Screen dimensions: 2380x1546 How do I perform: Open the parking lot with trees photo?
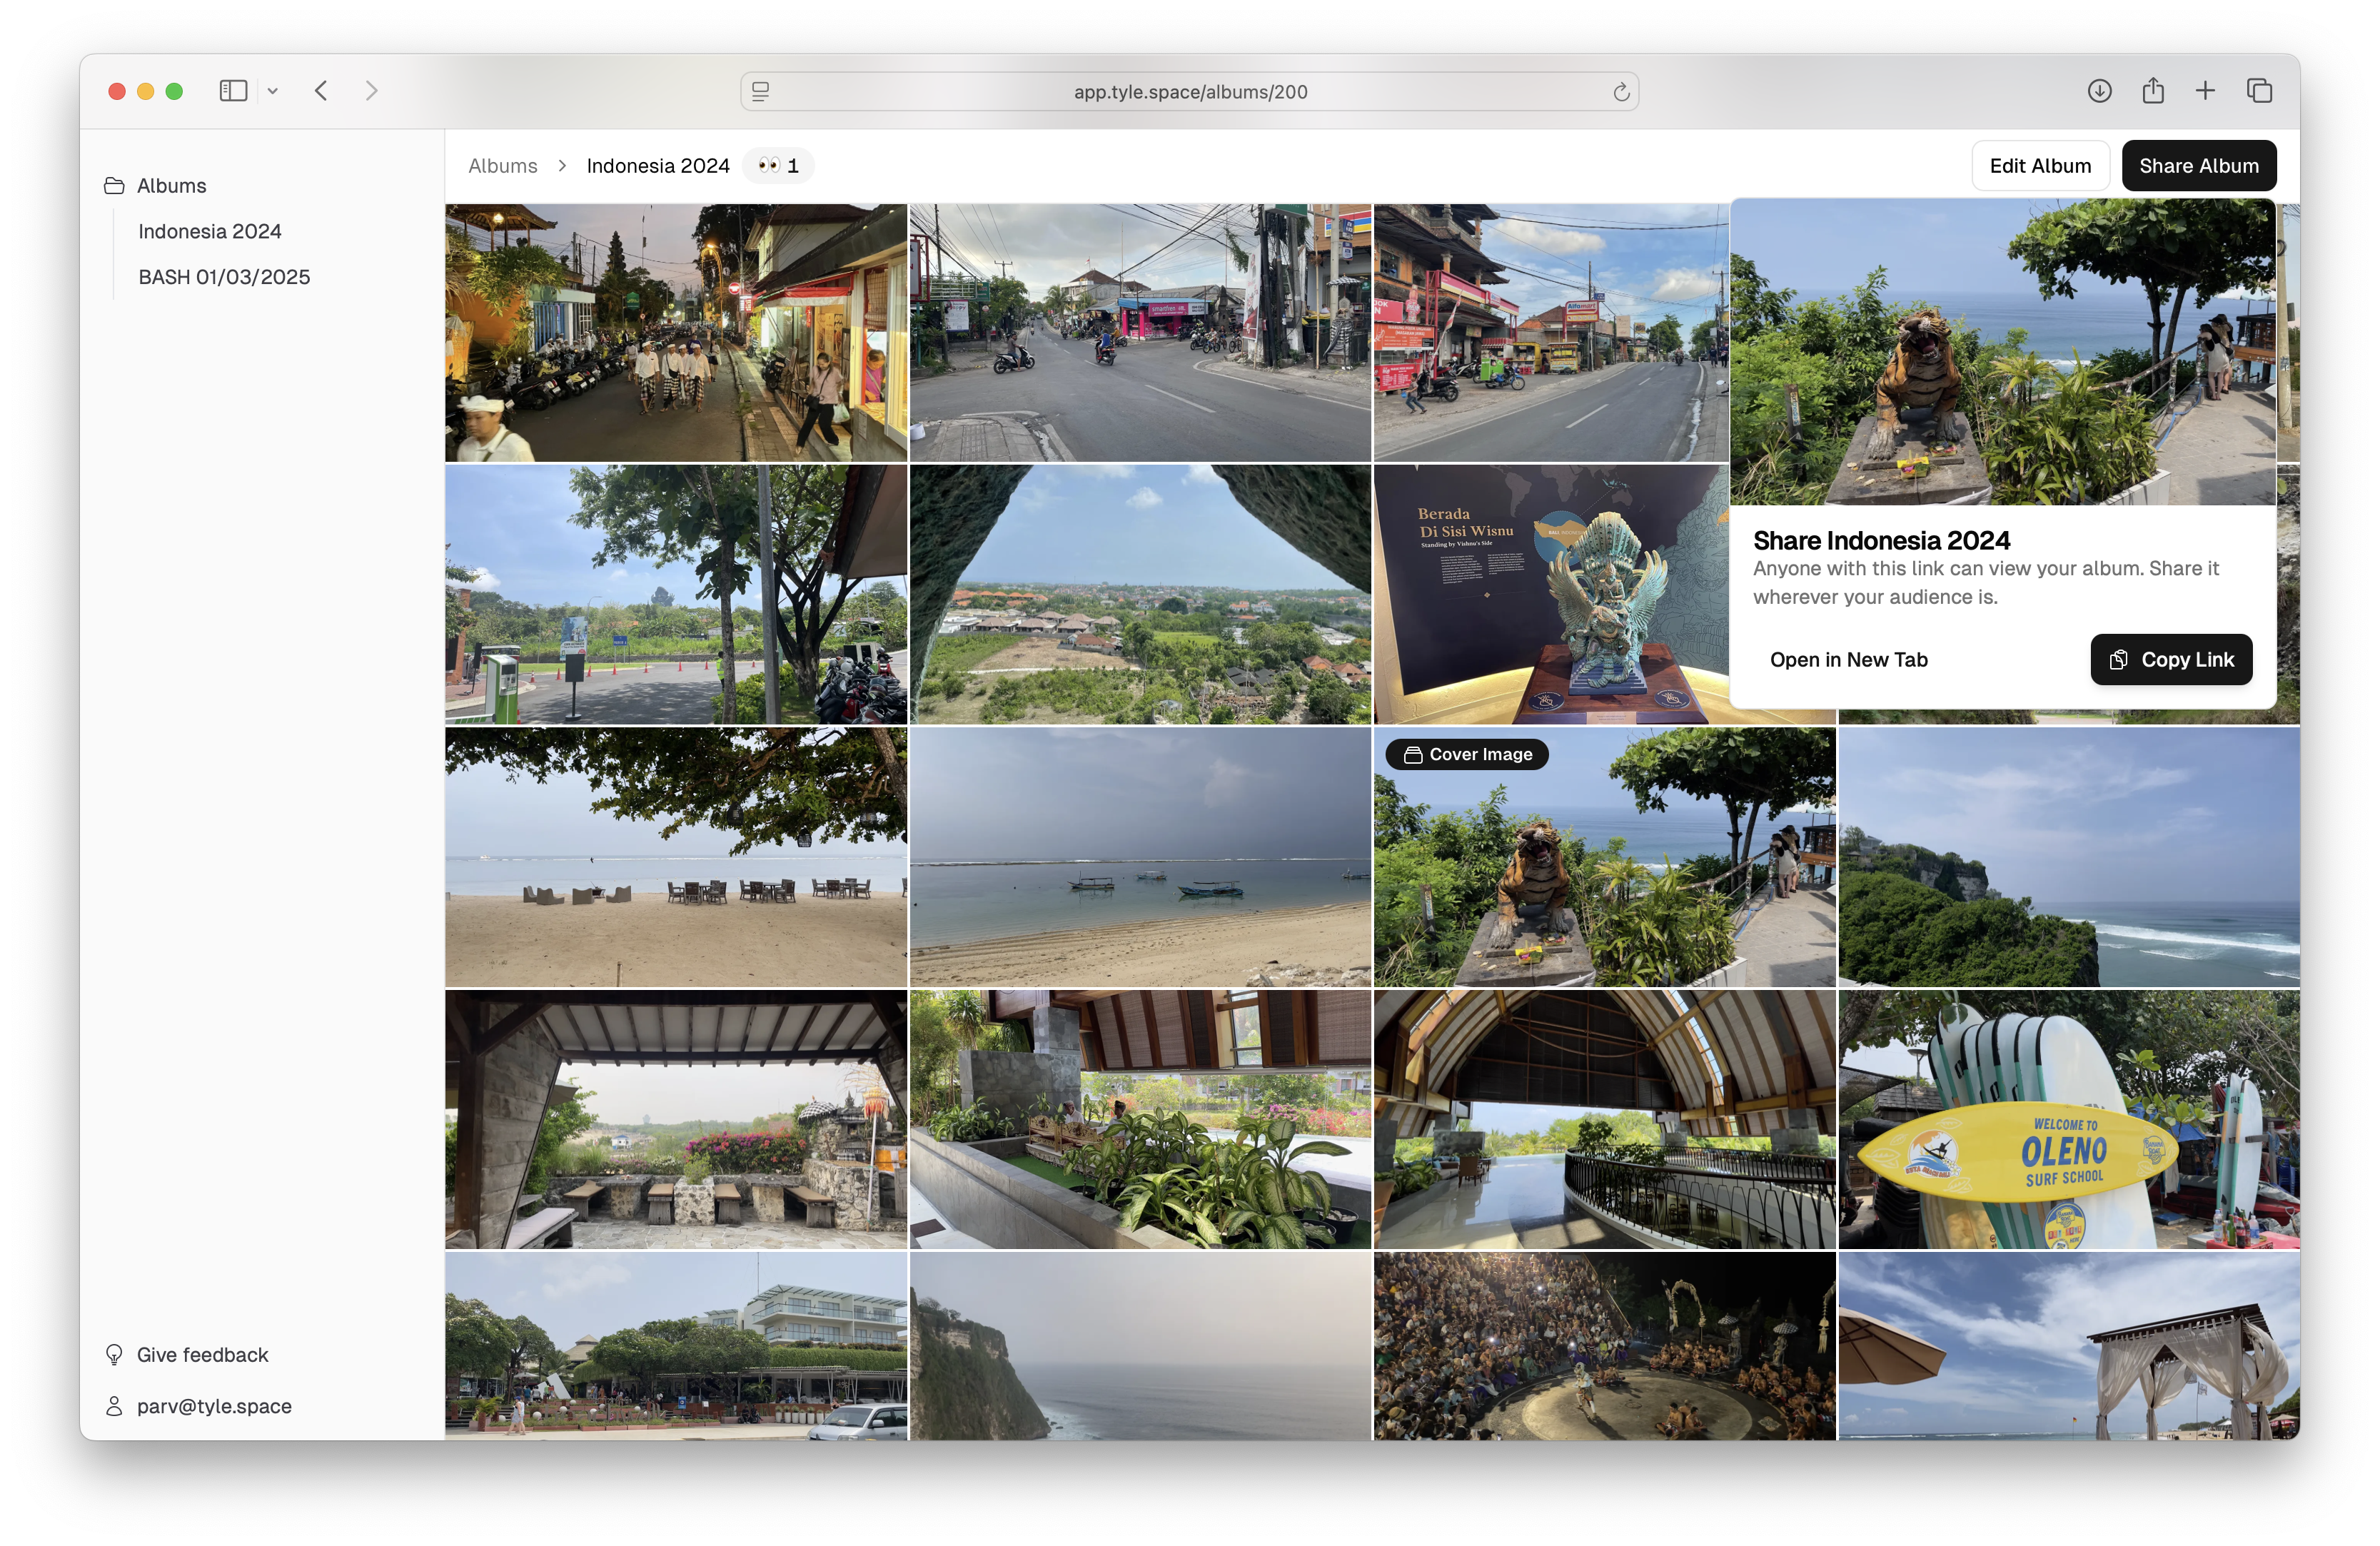(x=676, y=595)
